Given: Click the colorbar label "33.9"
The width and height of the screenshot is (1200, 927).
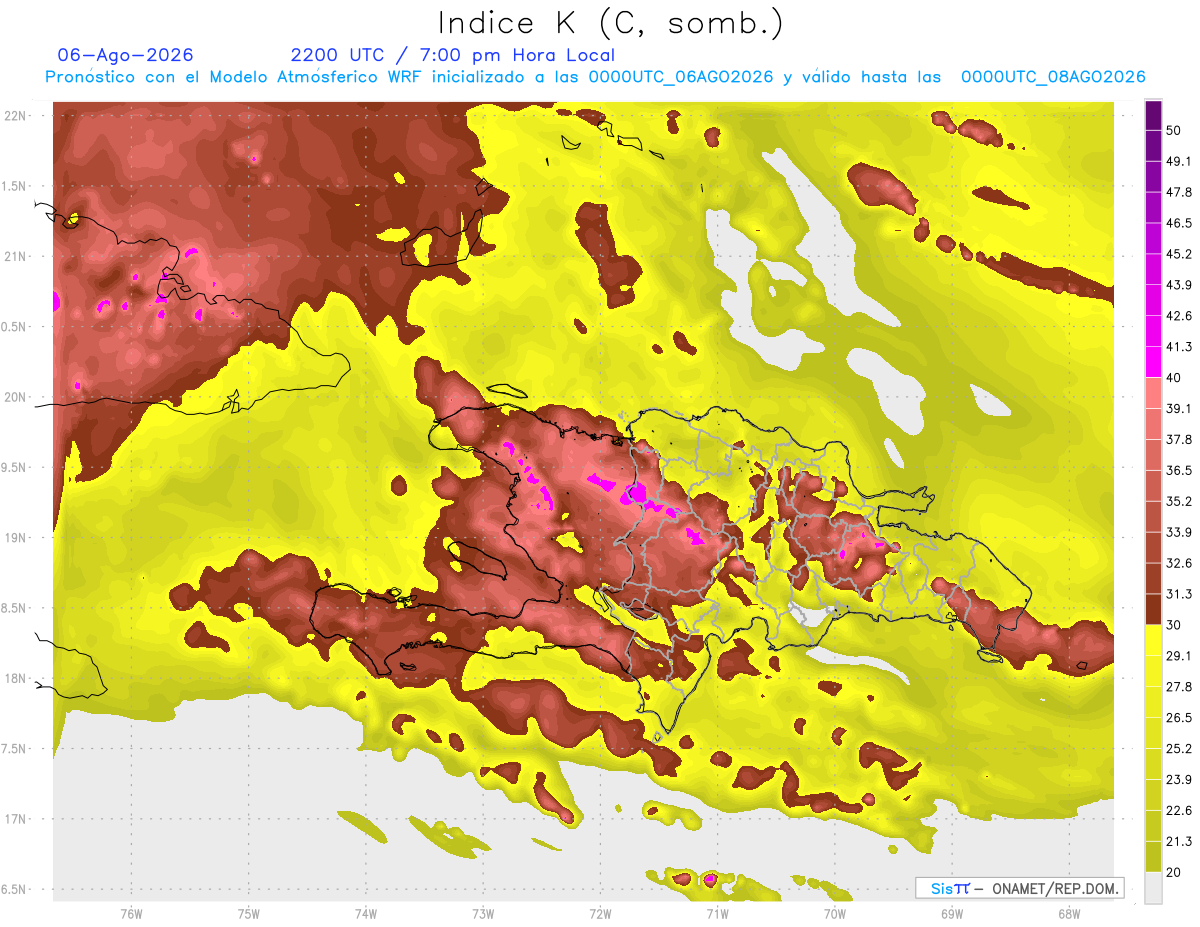Looking at the screenshot, I should (x=1179, y=532).
